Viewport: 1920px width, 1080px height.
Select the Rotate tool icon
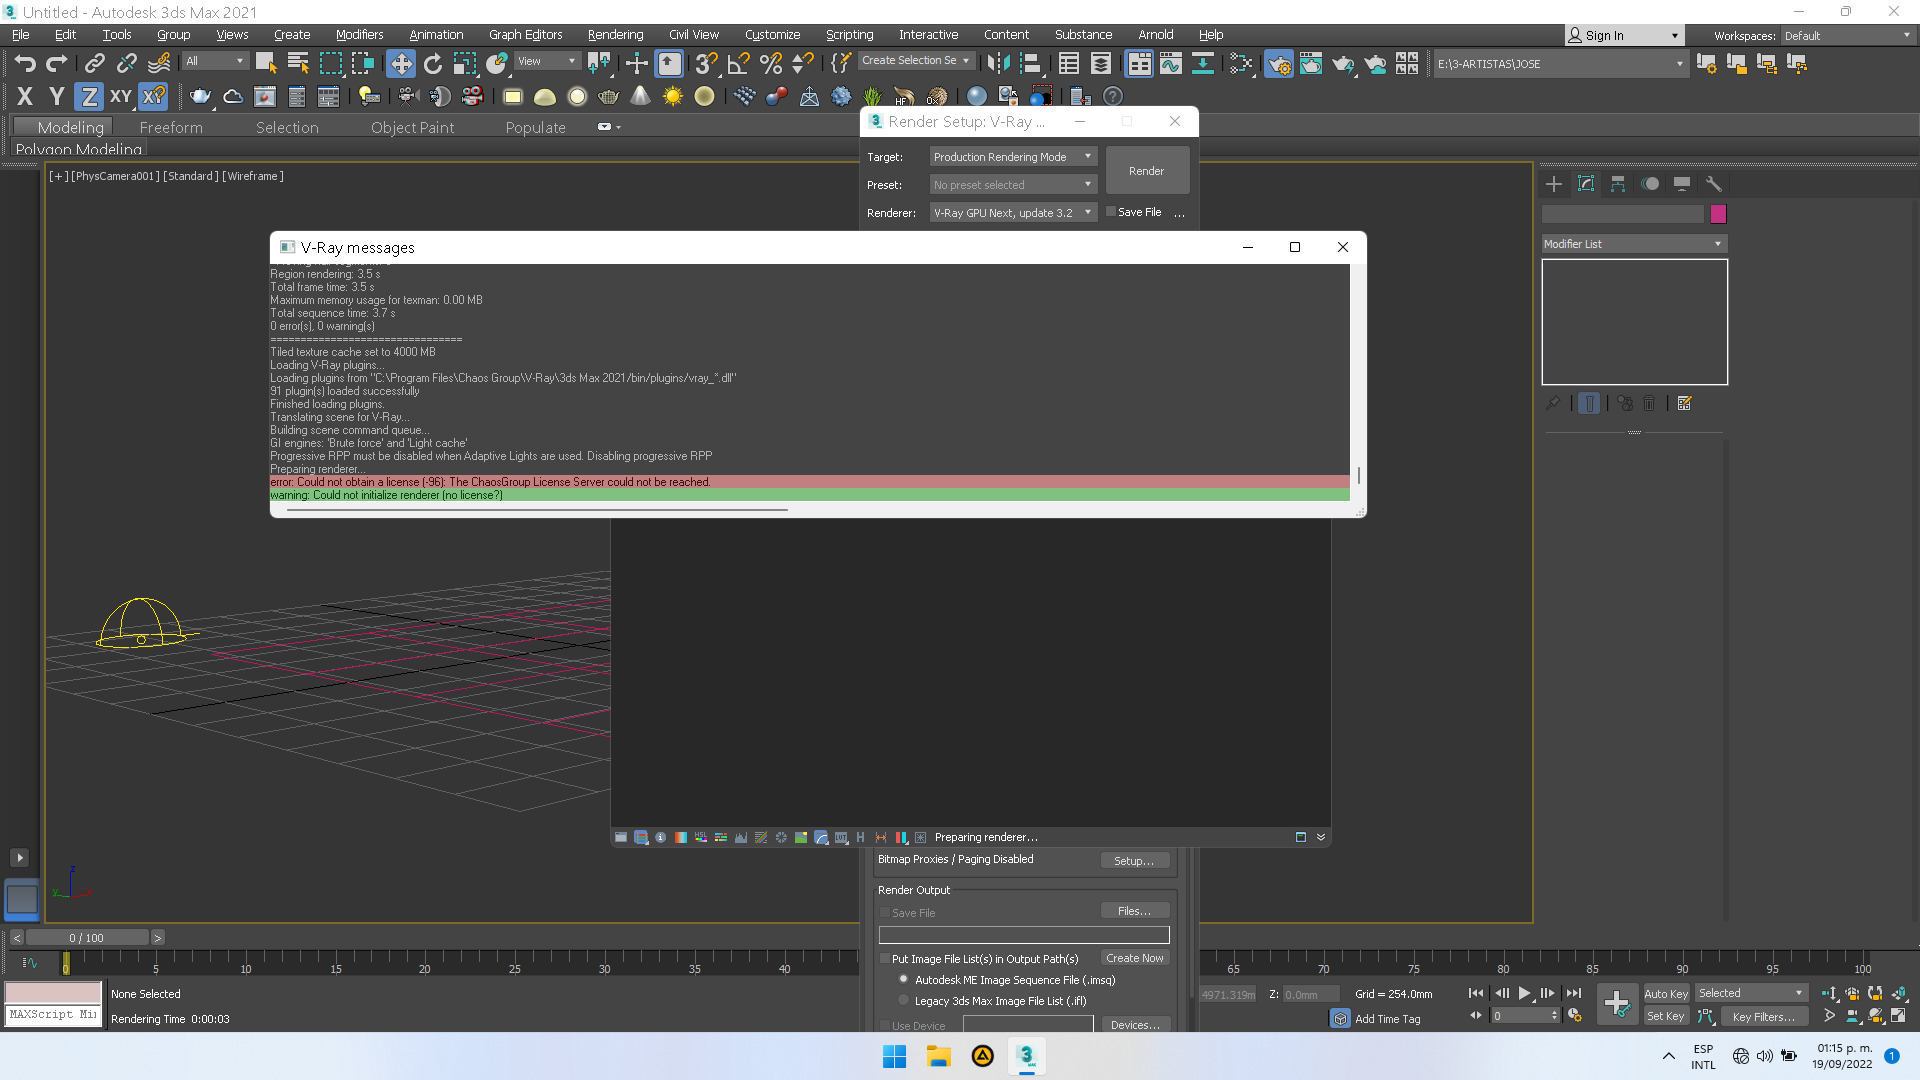point(432,64)
